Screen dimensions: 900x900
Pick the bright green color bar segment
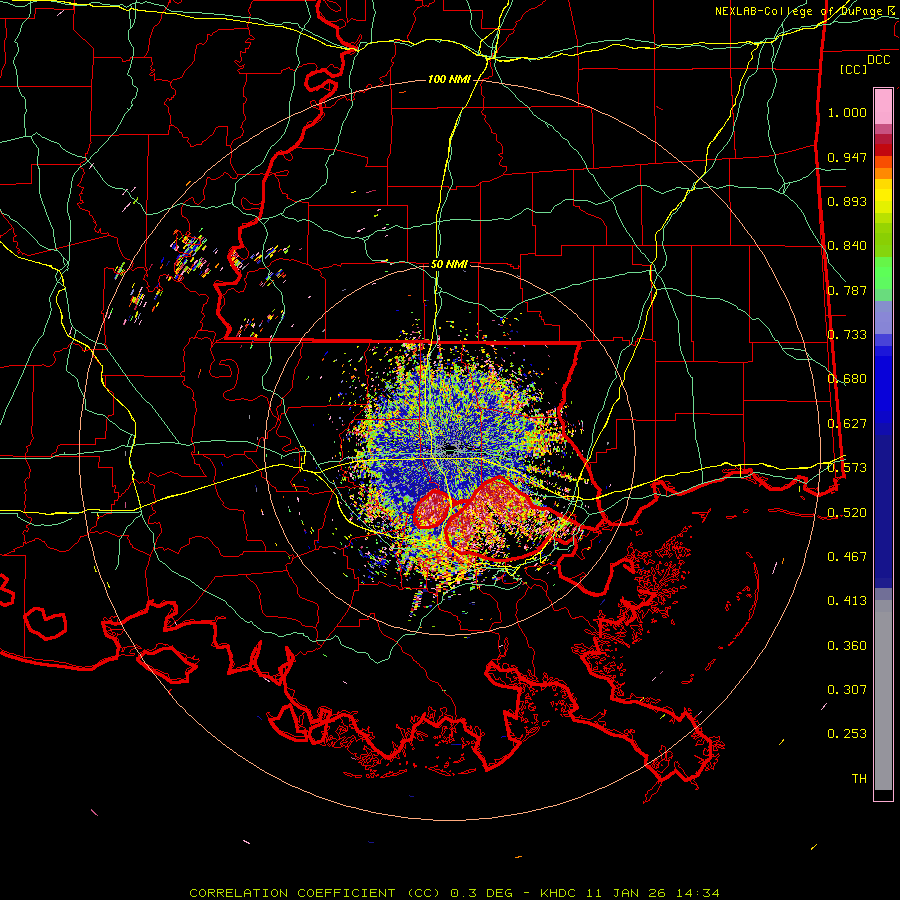pyautogui.click(x=883, y=273)
